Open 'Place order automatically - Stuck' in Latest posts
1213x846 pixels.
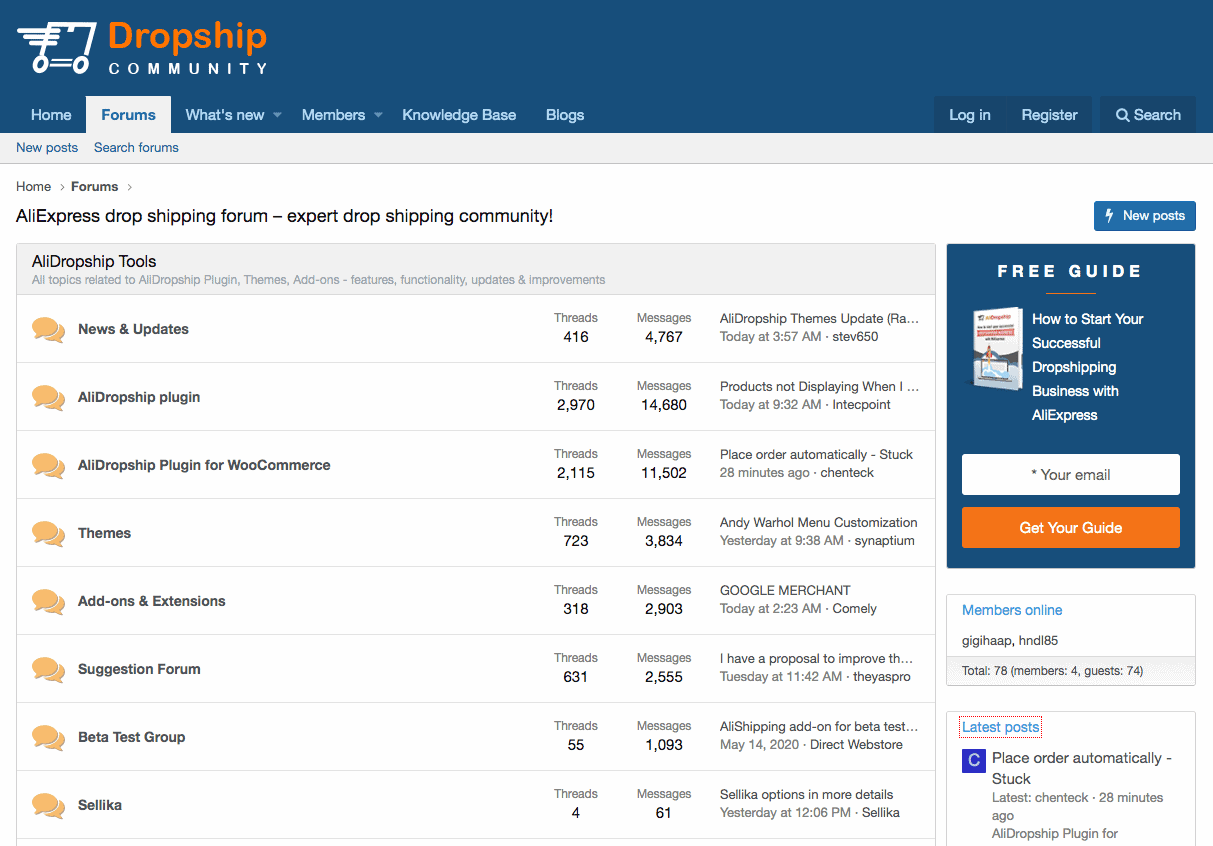(1081, 768)
